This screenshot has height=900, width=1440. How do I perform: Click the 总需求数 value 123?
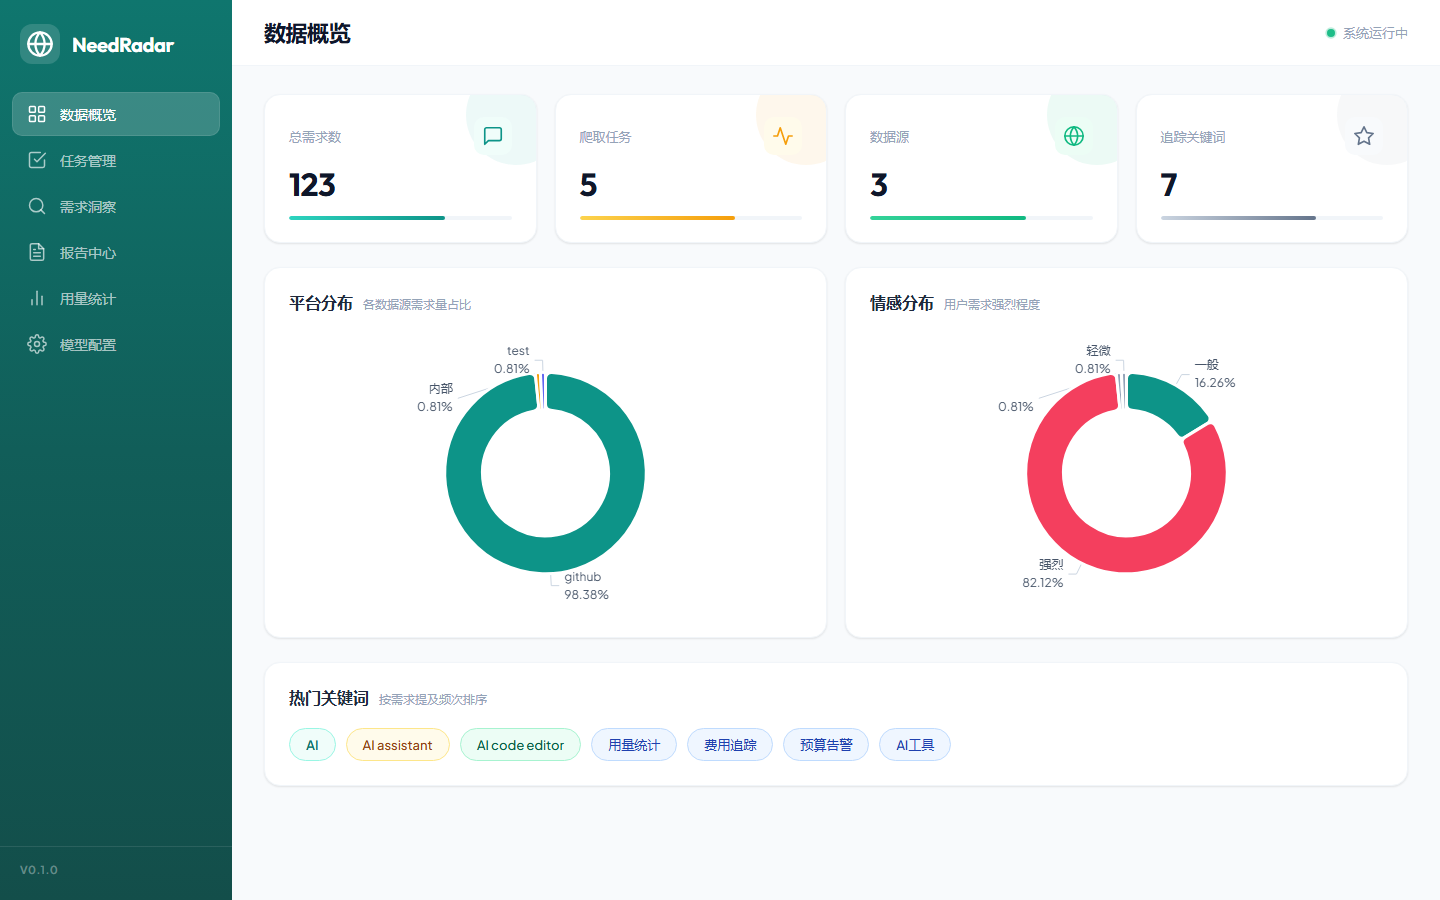pyautogui.click(x=312, y=185)
